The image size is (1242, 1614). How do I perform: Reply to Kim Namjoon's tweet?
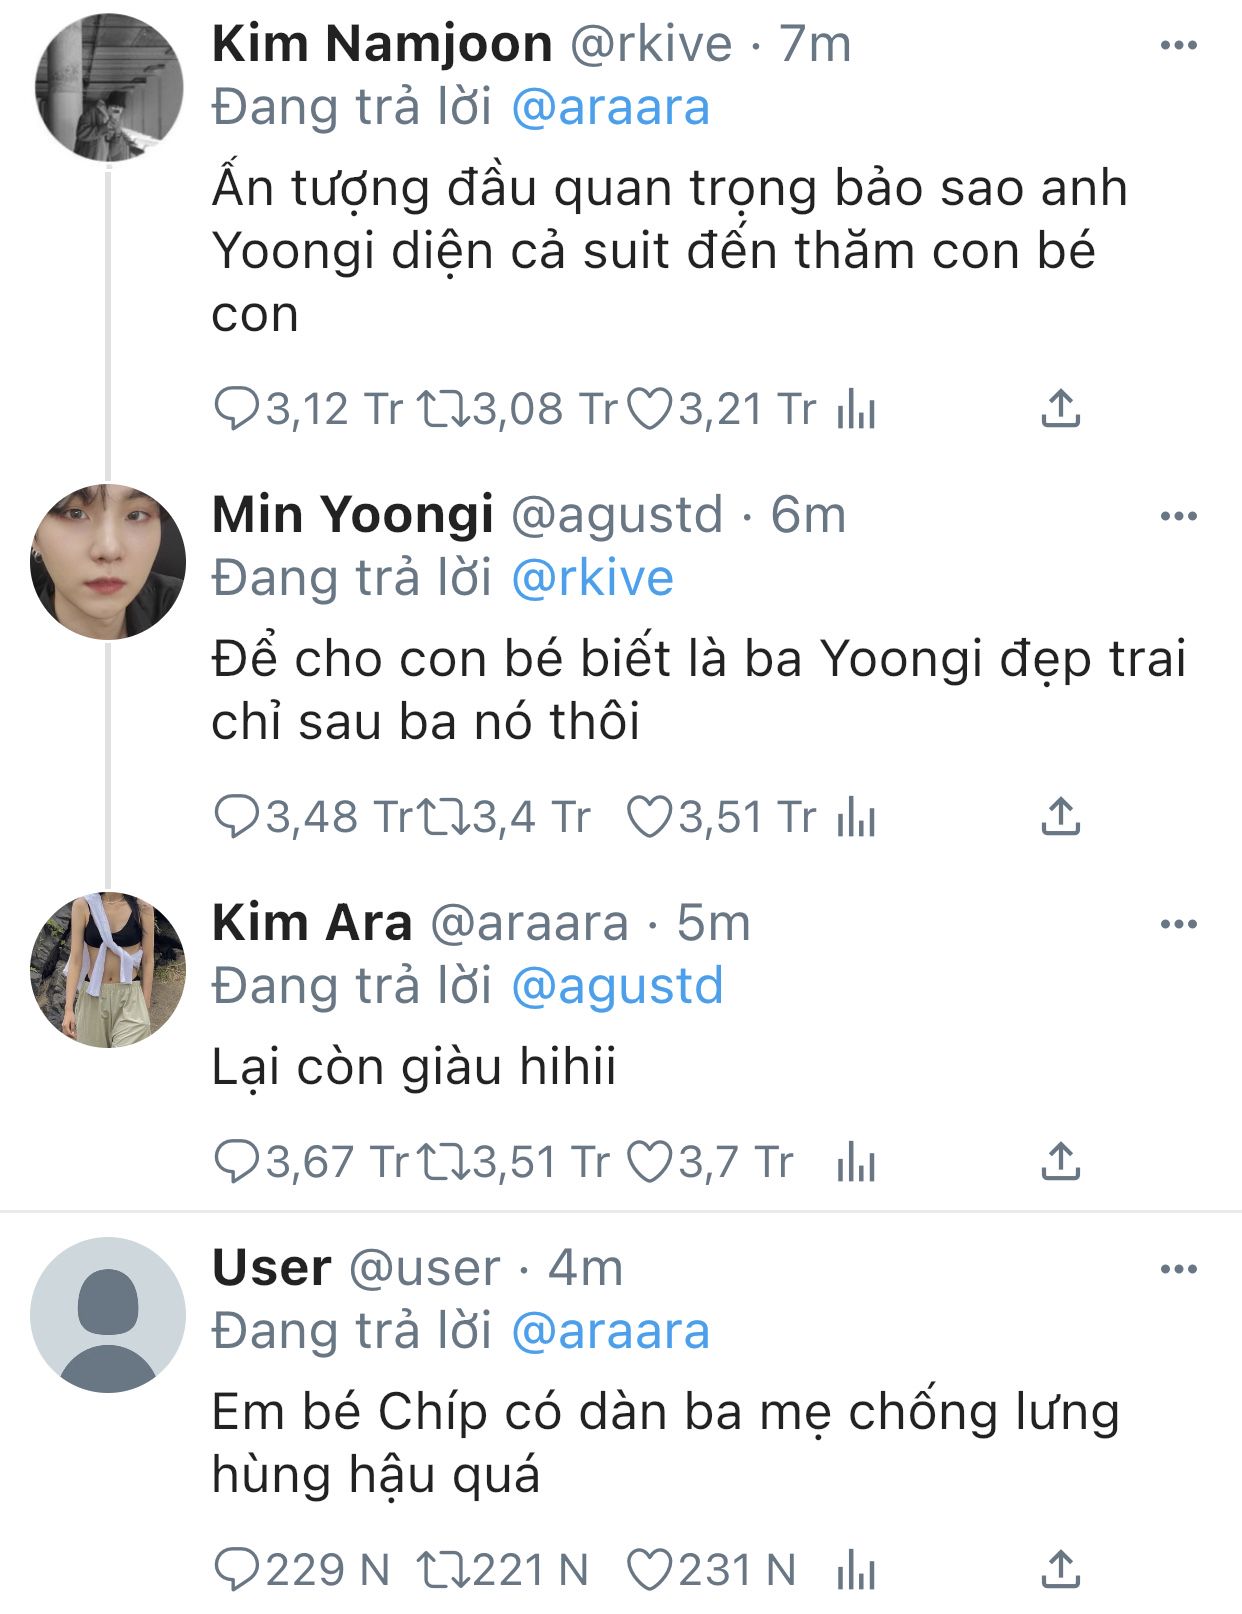(x=237, y=409)
